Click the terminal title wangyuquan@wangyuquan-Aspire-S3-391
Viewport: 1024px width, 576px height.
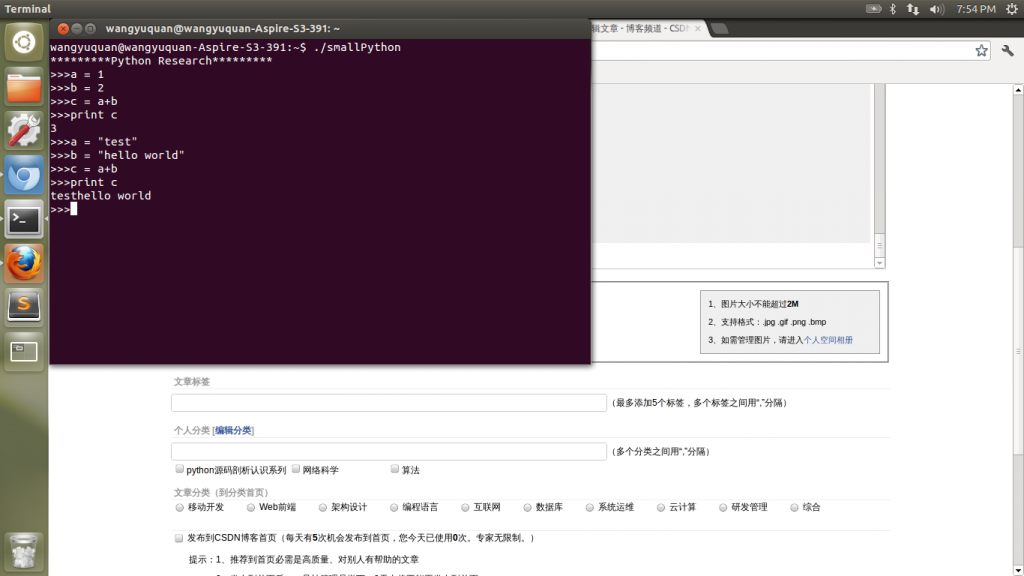223,29
